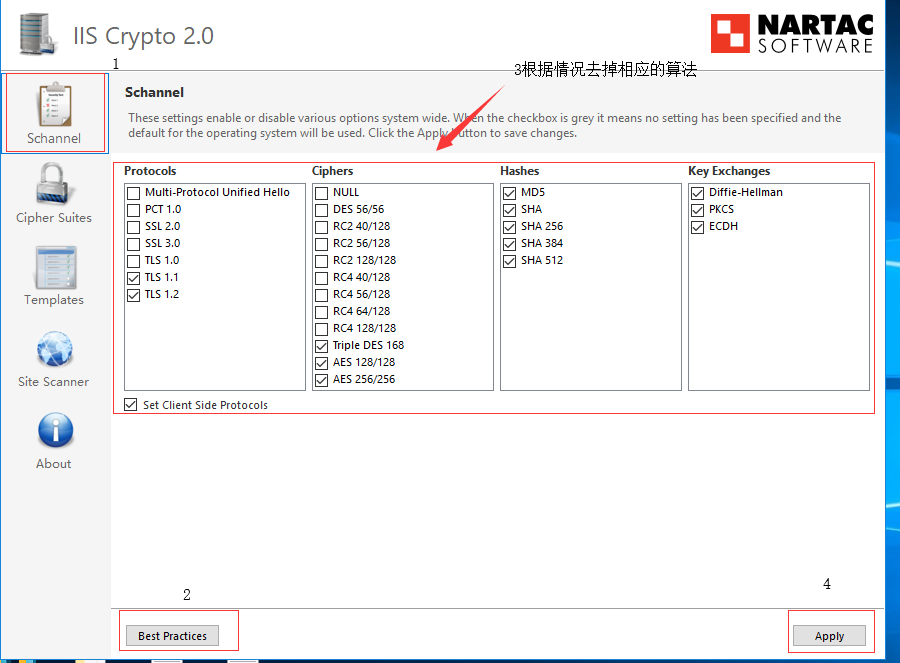Screen dimensions: 900x663
Task: Click the Best Practices button
Action: click(x=172, y=635)
